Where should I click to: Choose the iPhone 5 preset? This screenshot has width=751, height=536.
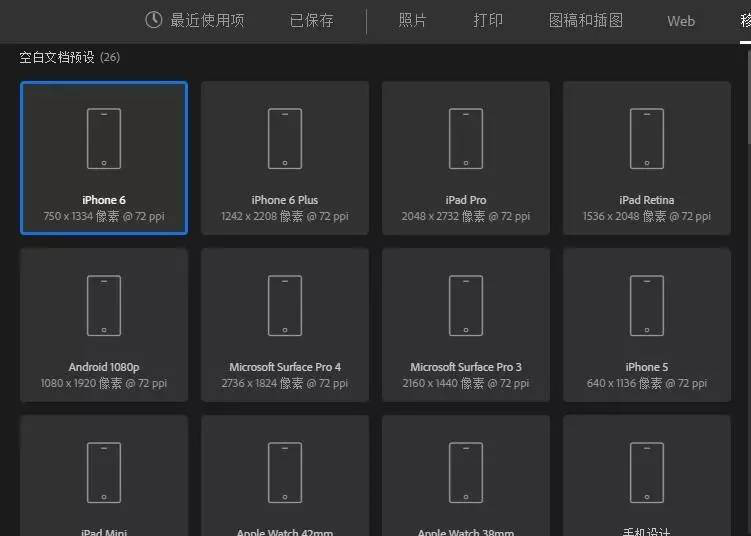click(647, 325)
